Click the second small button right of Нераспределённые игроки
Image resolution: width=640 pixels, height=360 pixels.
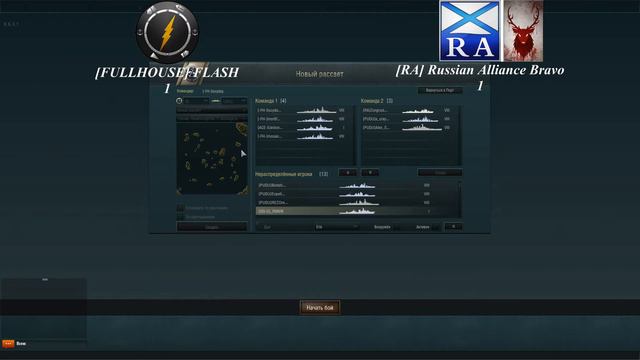(x=370, y=173)
